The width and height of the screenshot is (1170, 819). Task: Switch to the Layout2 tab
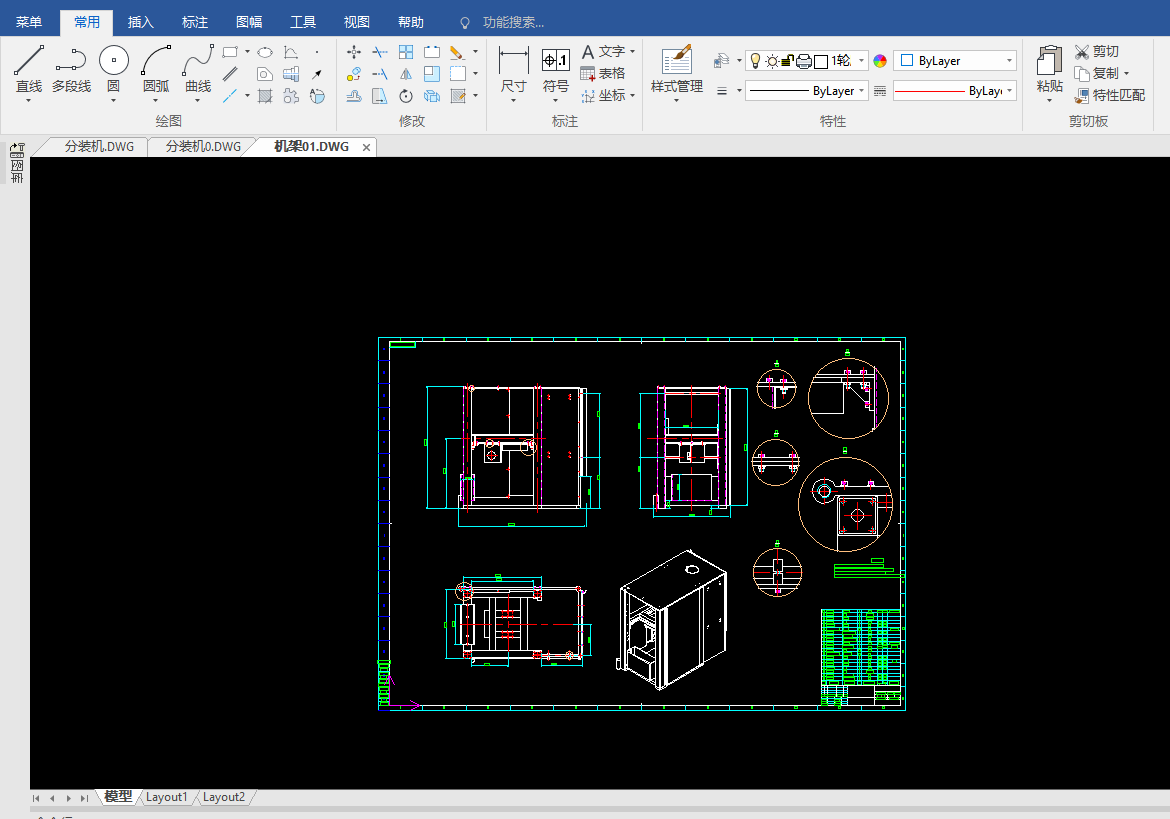point(224,797)
